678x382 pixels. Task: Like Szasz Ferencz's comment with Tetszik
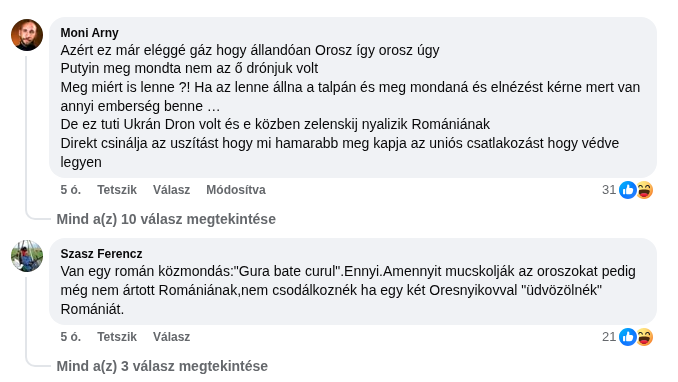[x=117, y=337]
